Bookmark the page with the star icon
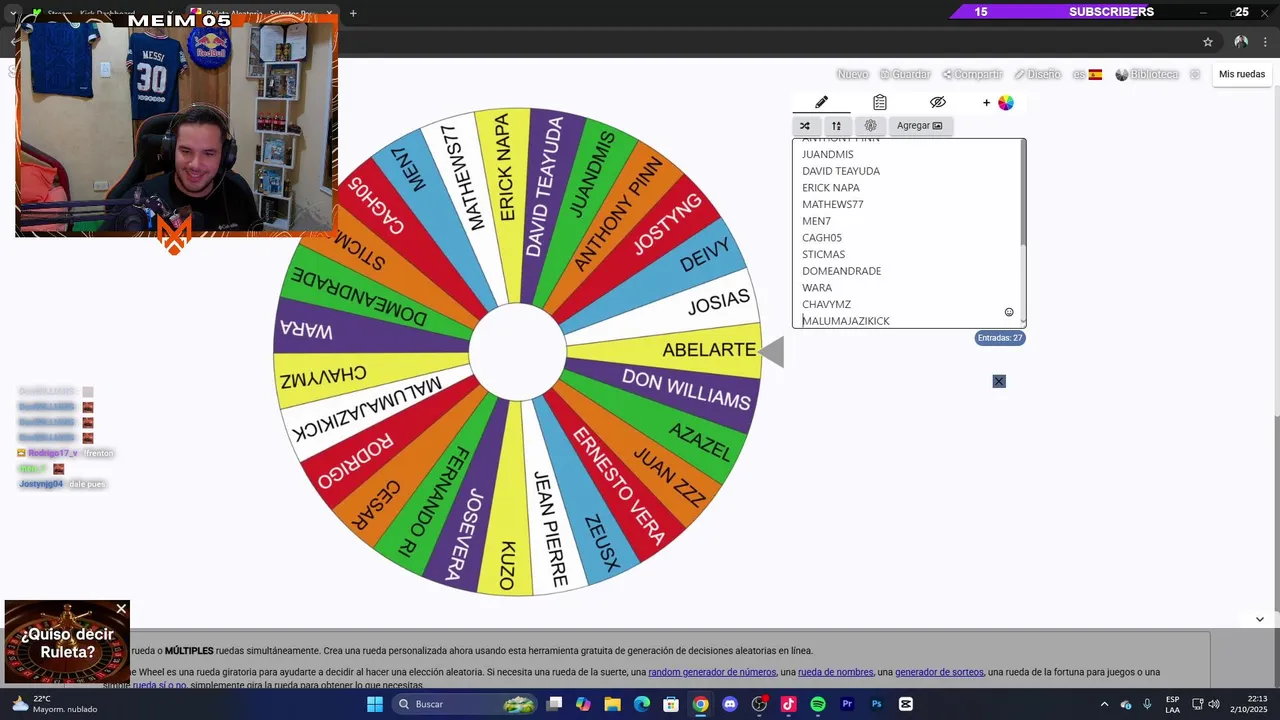The width and height of the screenshot is (1280, 720). 1208,42
